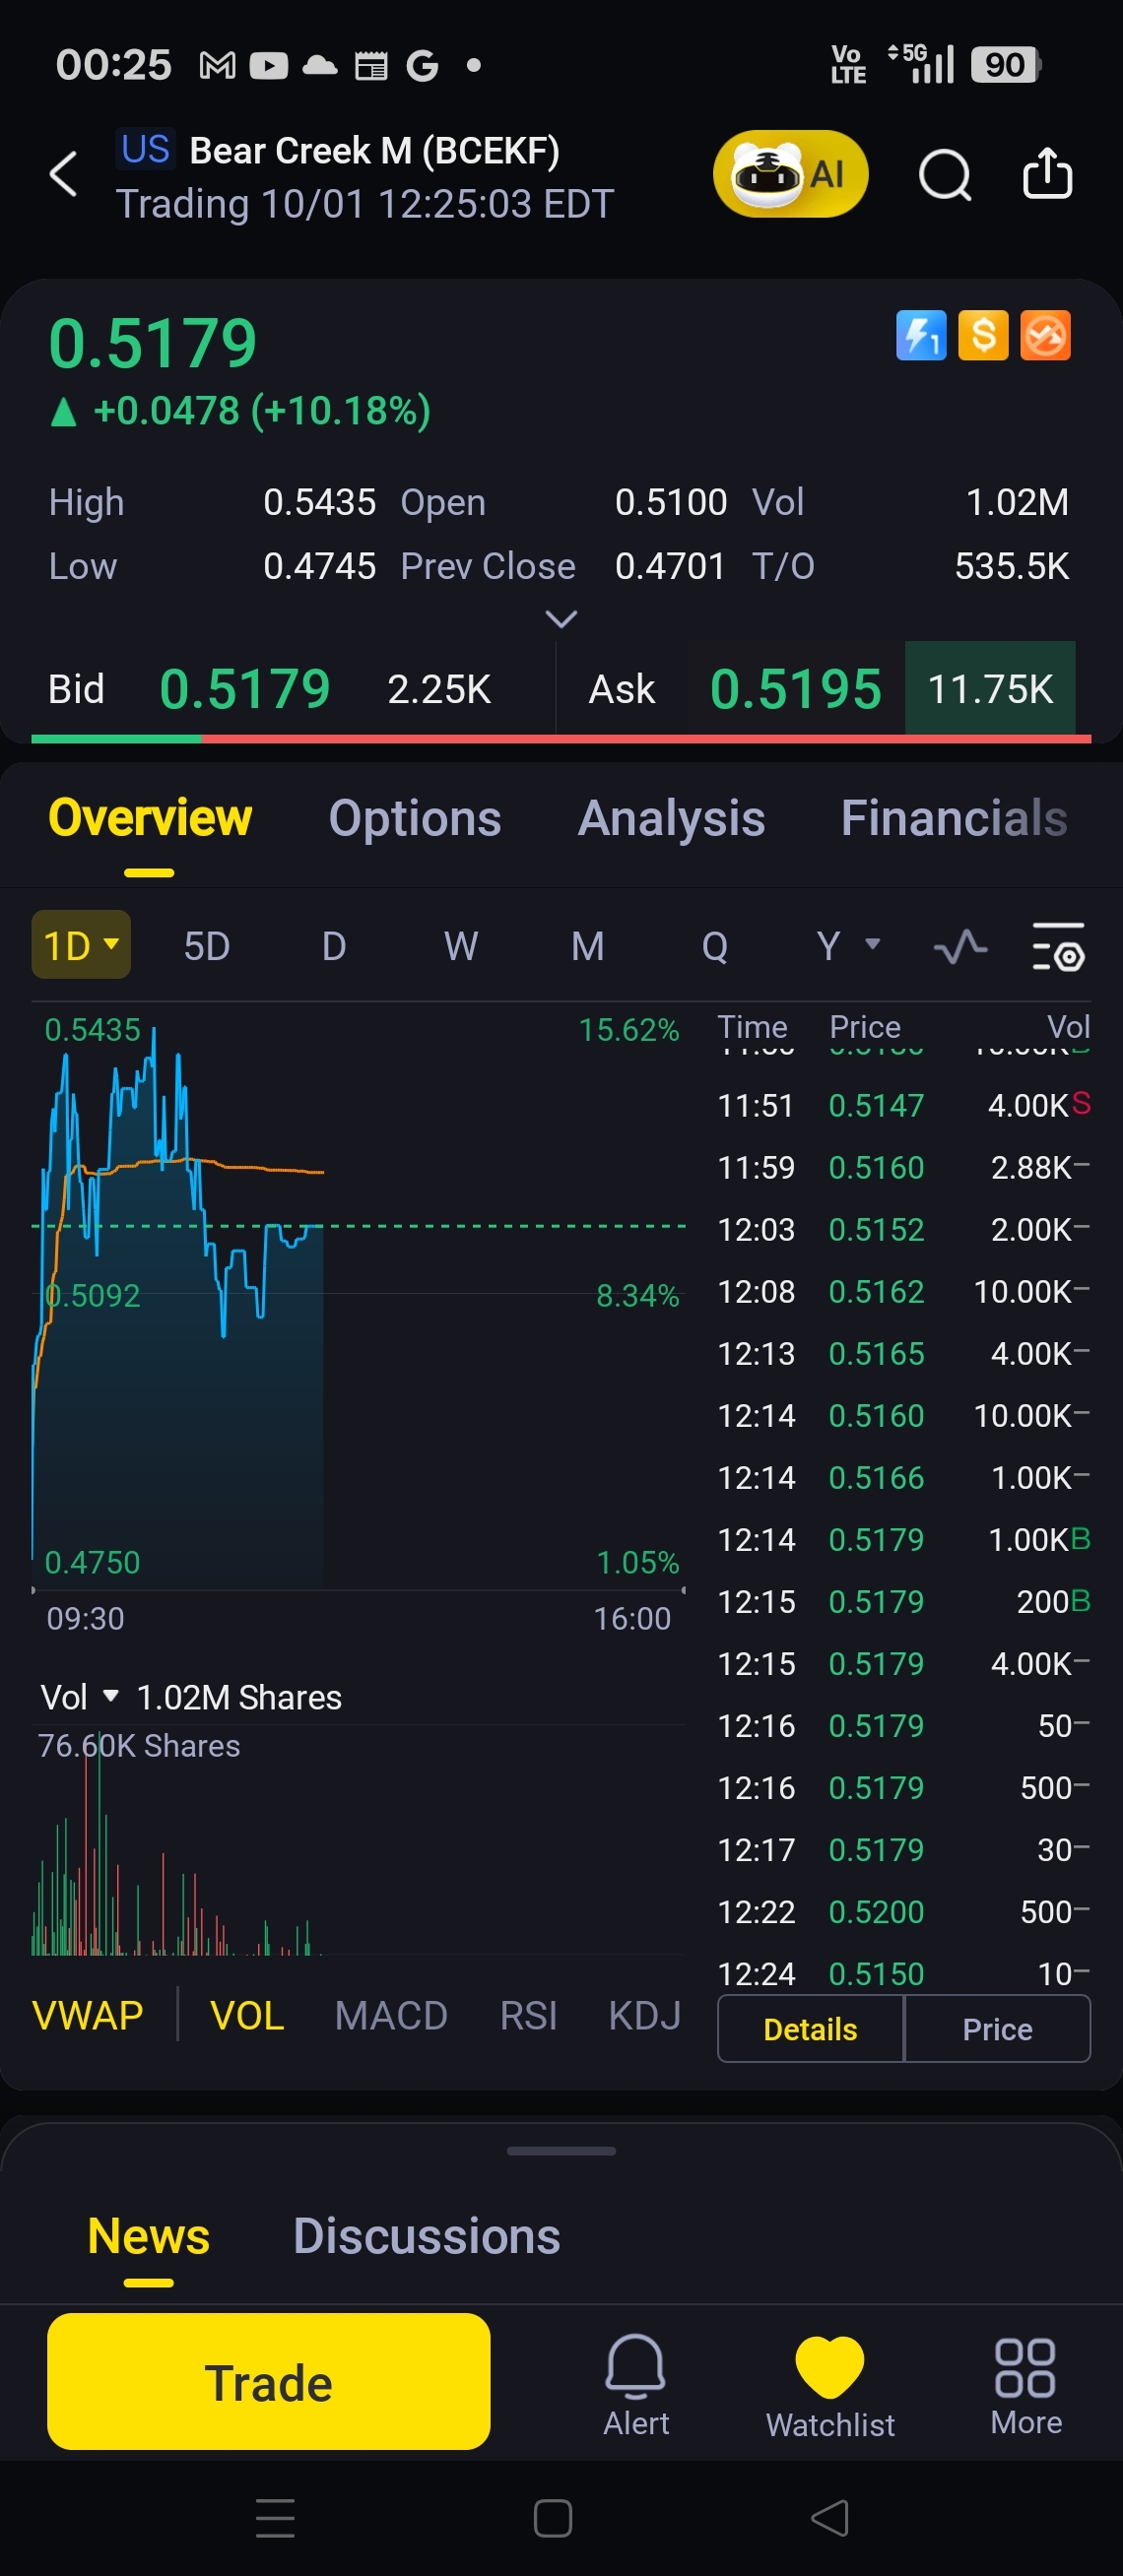Switch to the Price view toggle
This screenshot has height=2576, width=1123.
pos(996,2028)
